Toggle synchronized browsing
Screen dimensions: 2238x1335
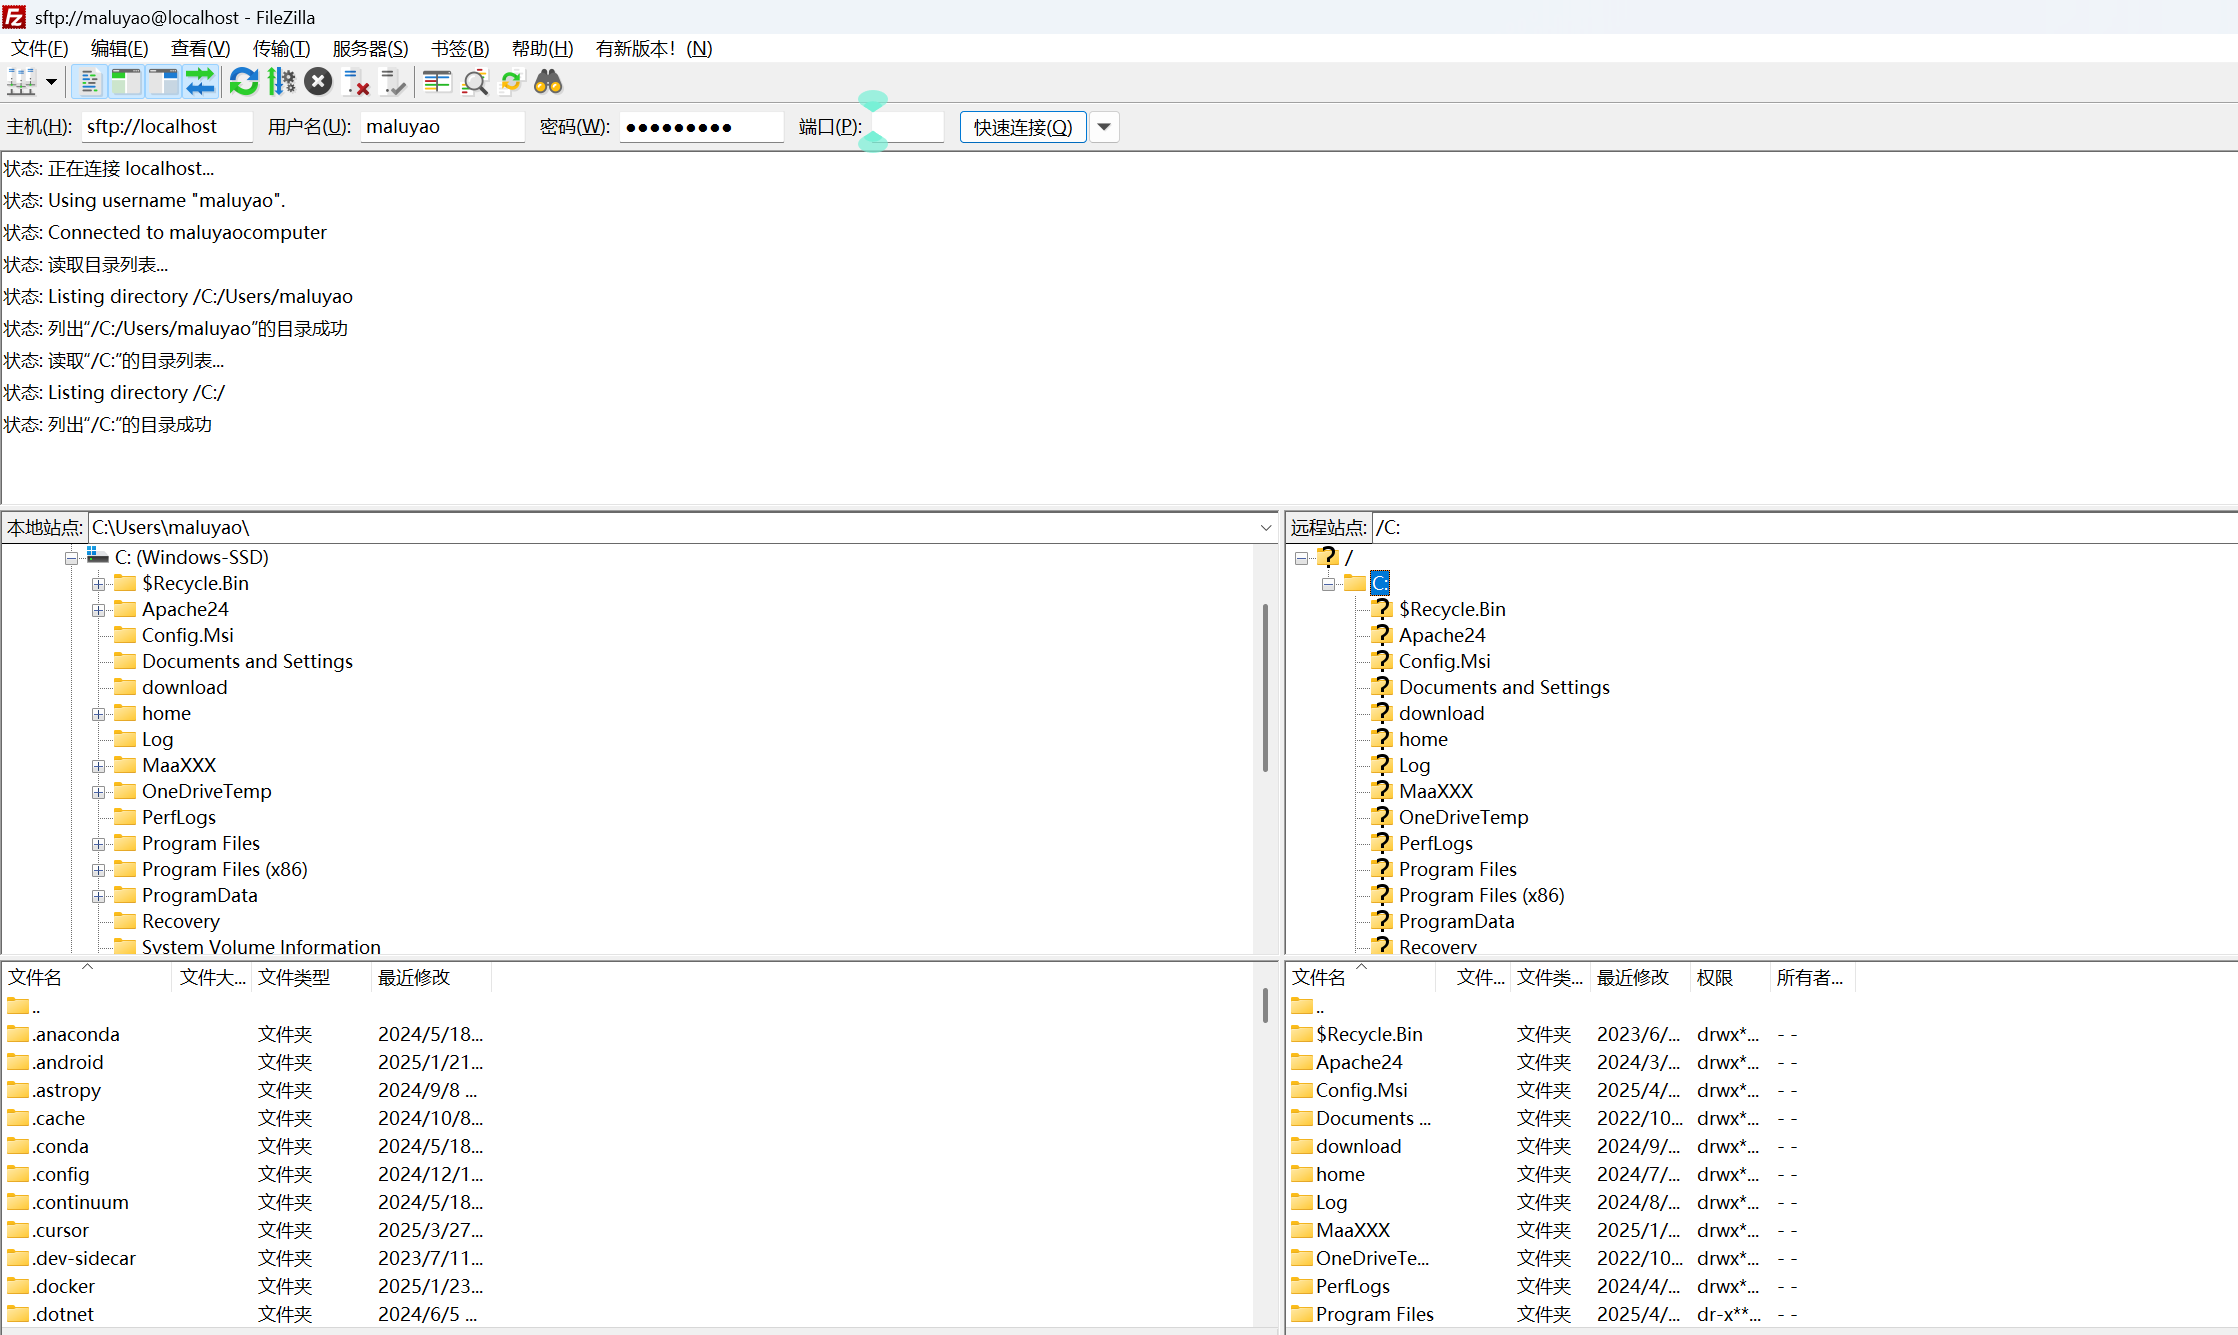(511, 82)
